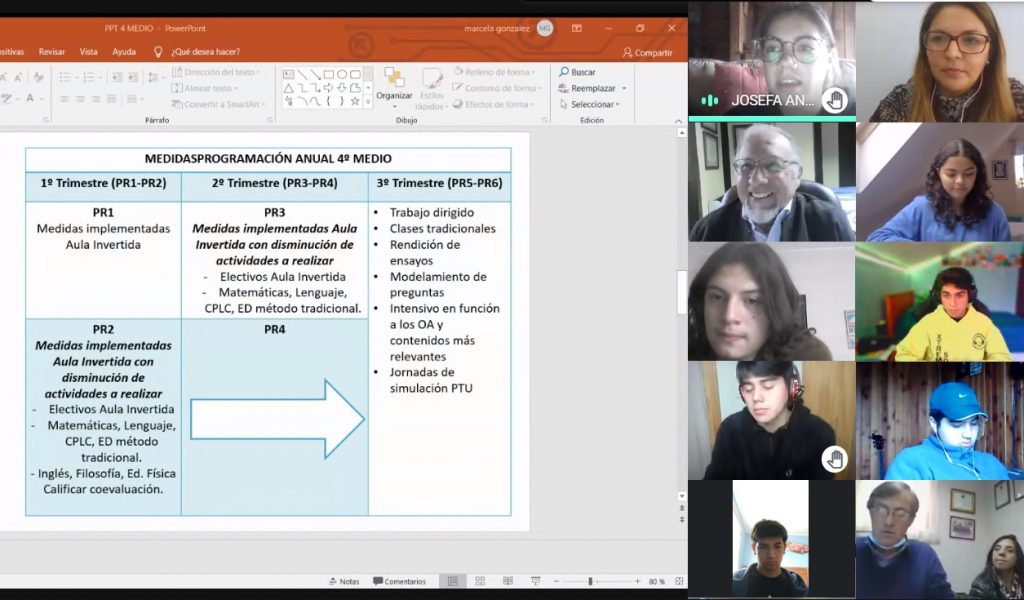1024x600 pixels.
Task: Click the Clear Formatting icon
Action: [39, 77]
